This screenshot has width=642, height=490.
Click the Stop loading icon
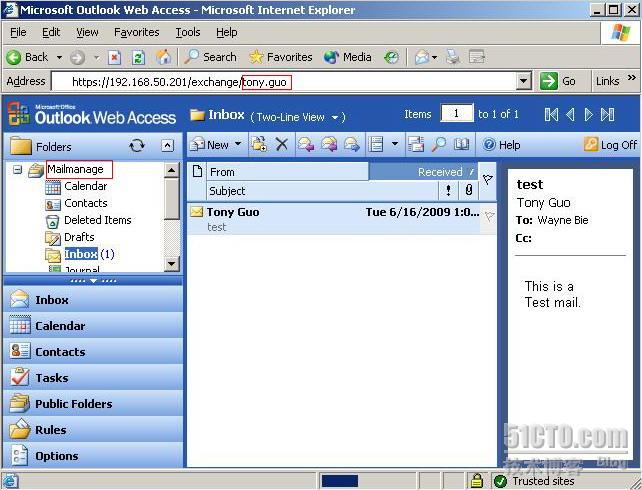114,57
